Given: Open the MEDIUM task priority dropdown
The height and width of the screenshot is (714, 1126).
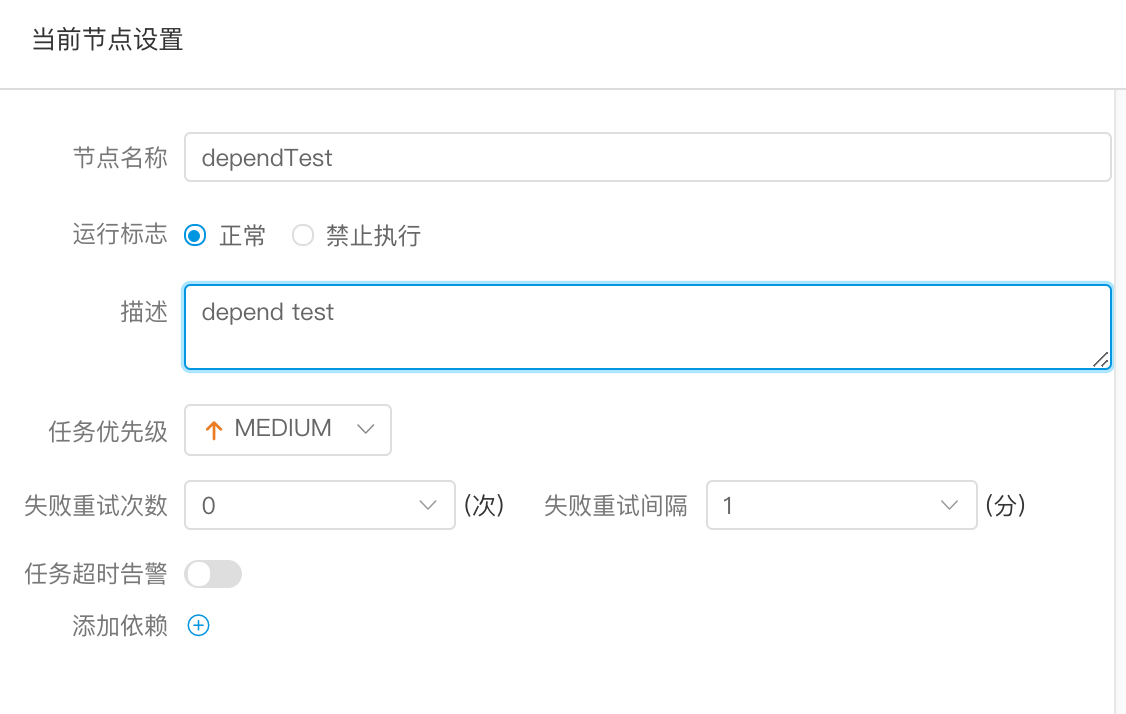Looking at the screenshot, I should pos(287,429).
